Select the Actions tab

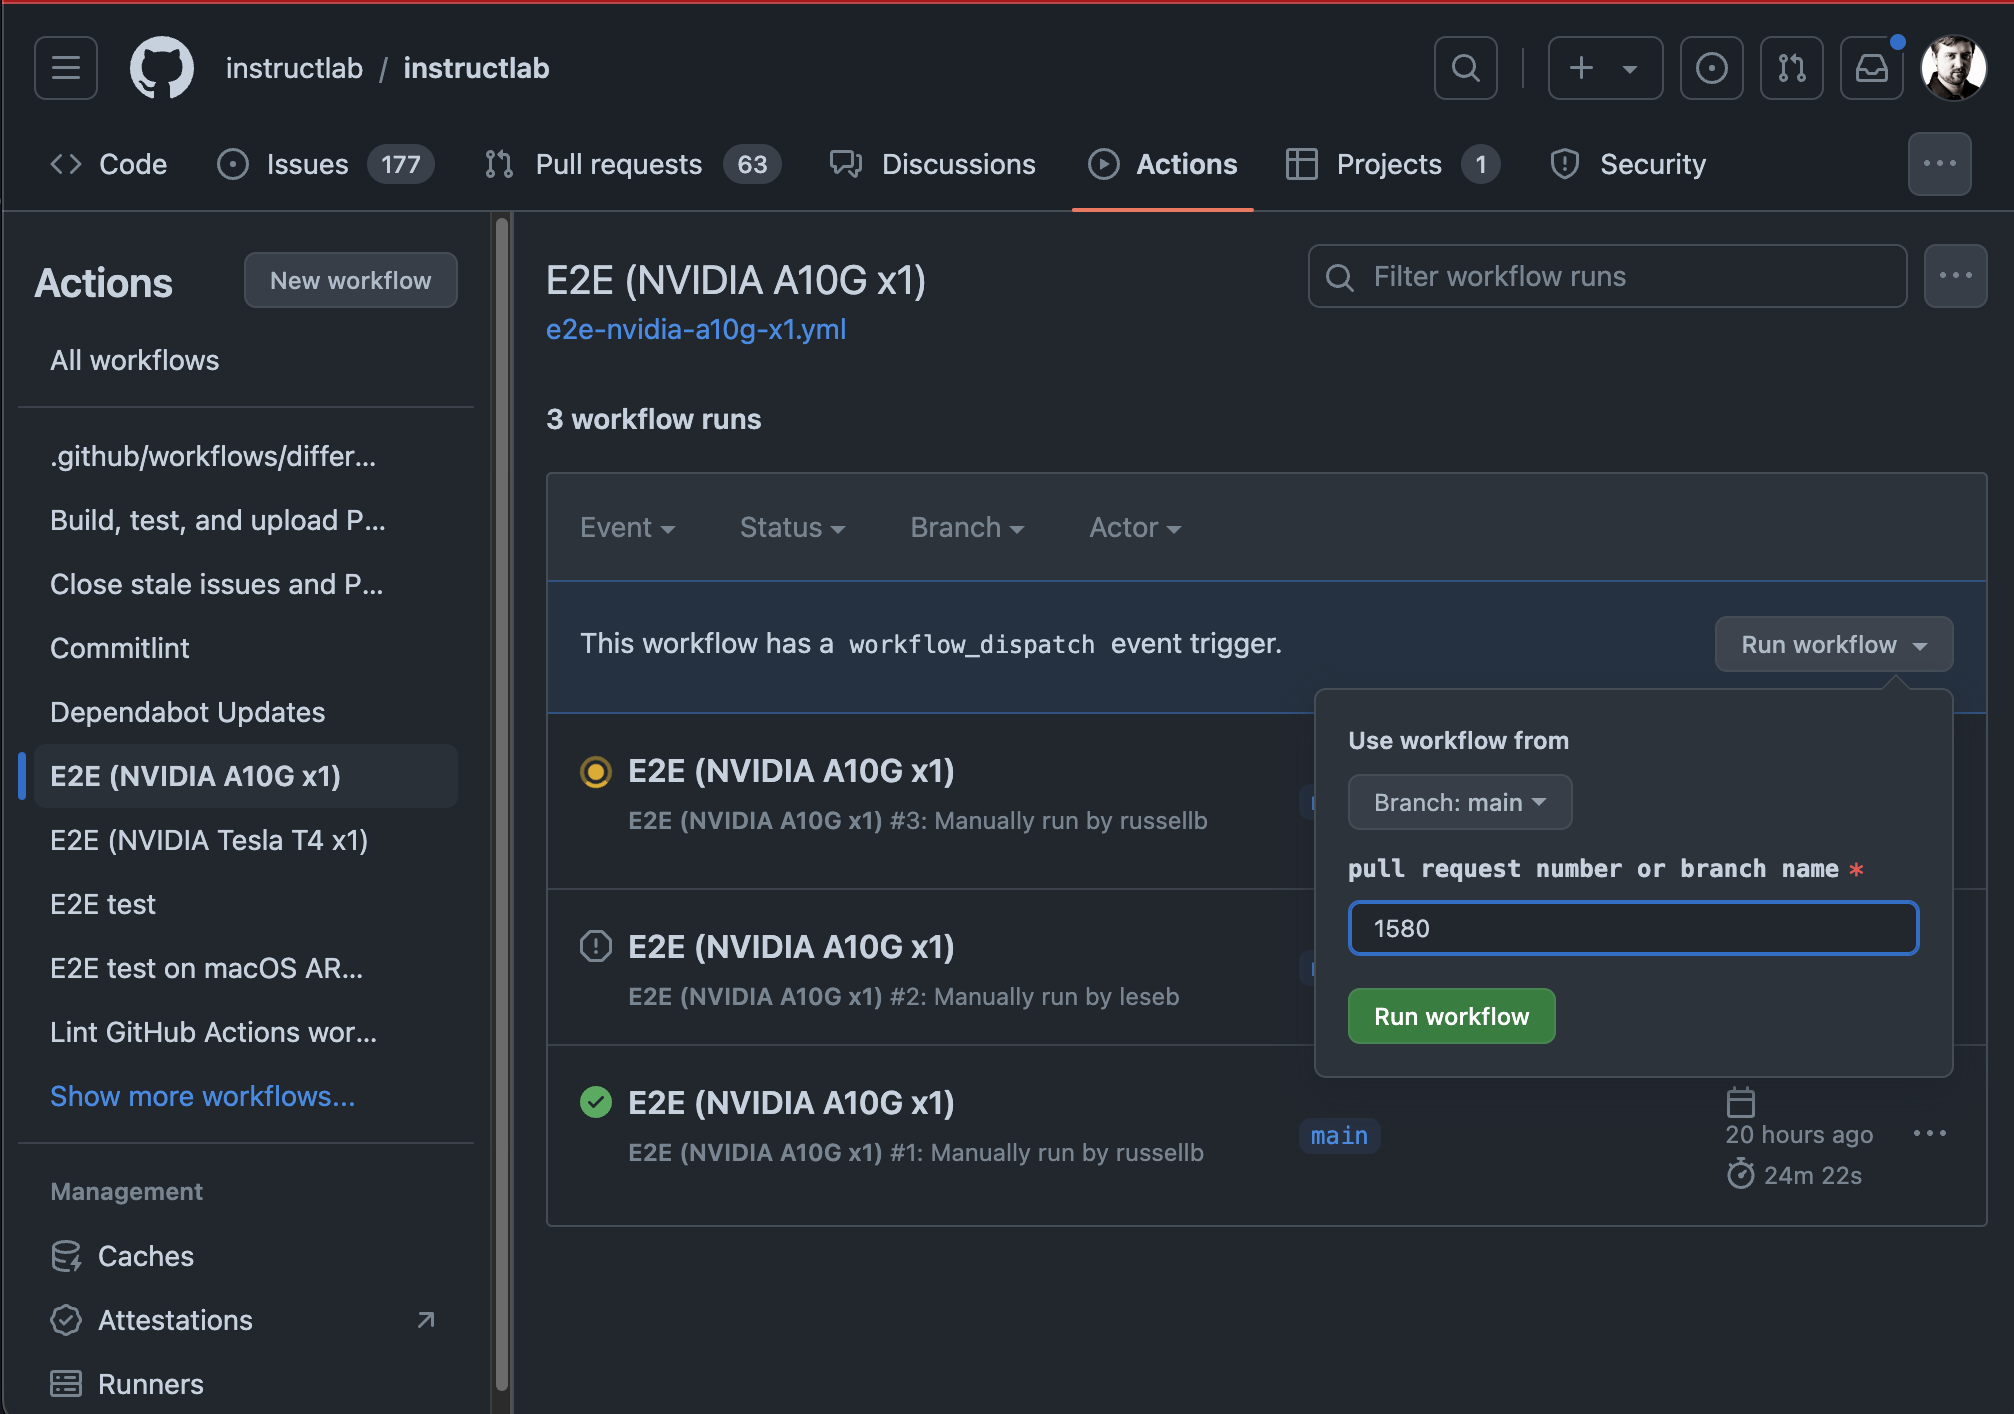[1162, 164]
